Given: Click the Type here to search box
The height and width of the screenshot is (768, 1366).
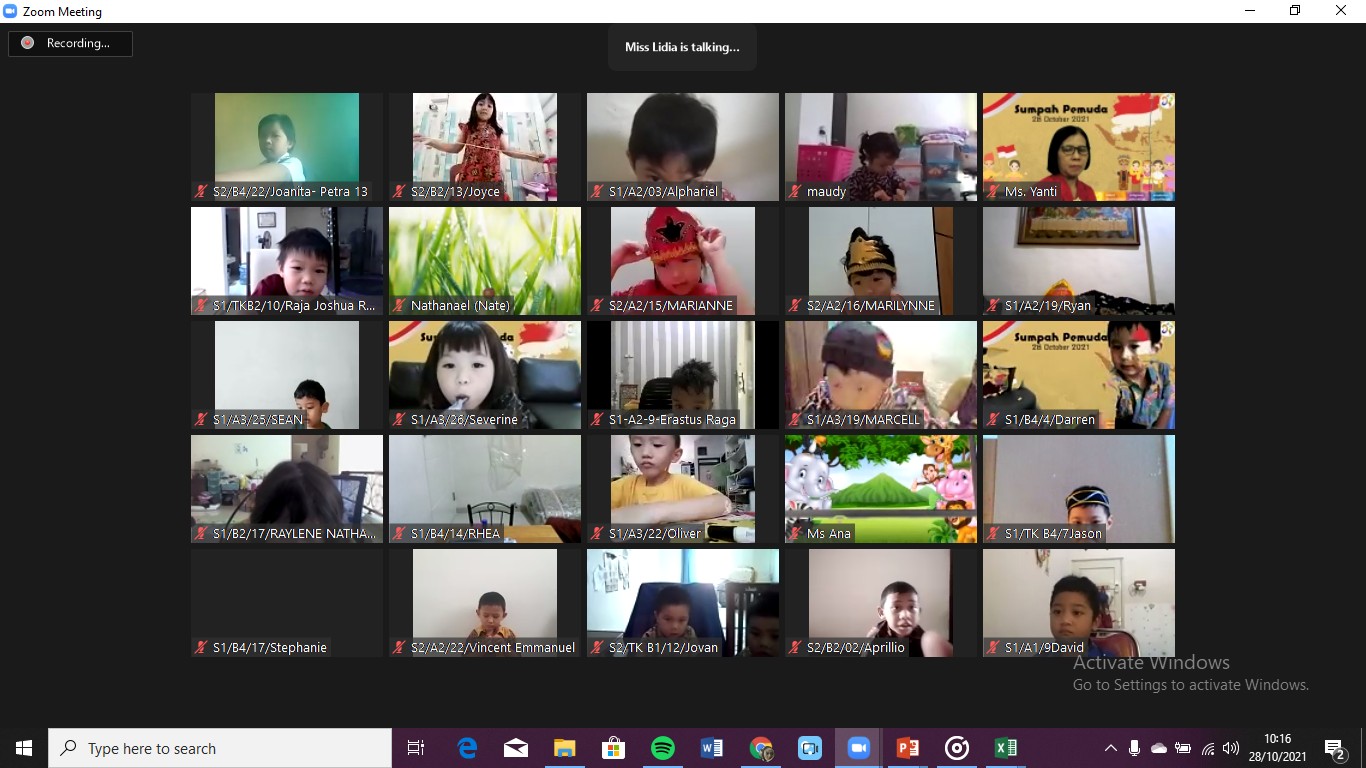Looking at the screenshot, I should tap(220, 748).
